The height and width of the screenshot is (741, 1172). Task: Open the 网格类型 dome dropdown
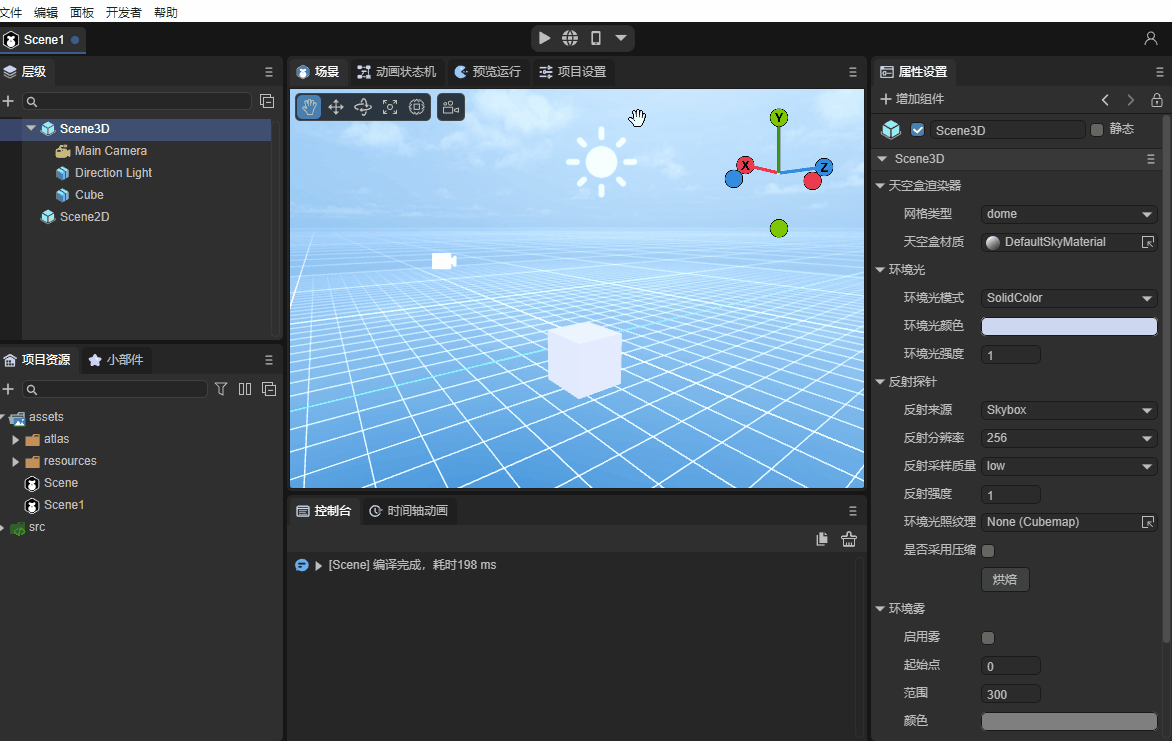(1068, 214)
